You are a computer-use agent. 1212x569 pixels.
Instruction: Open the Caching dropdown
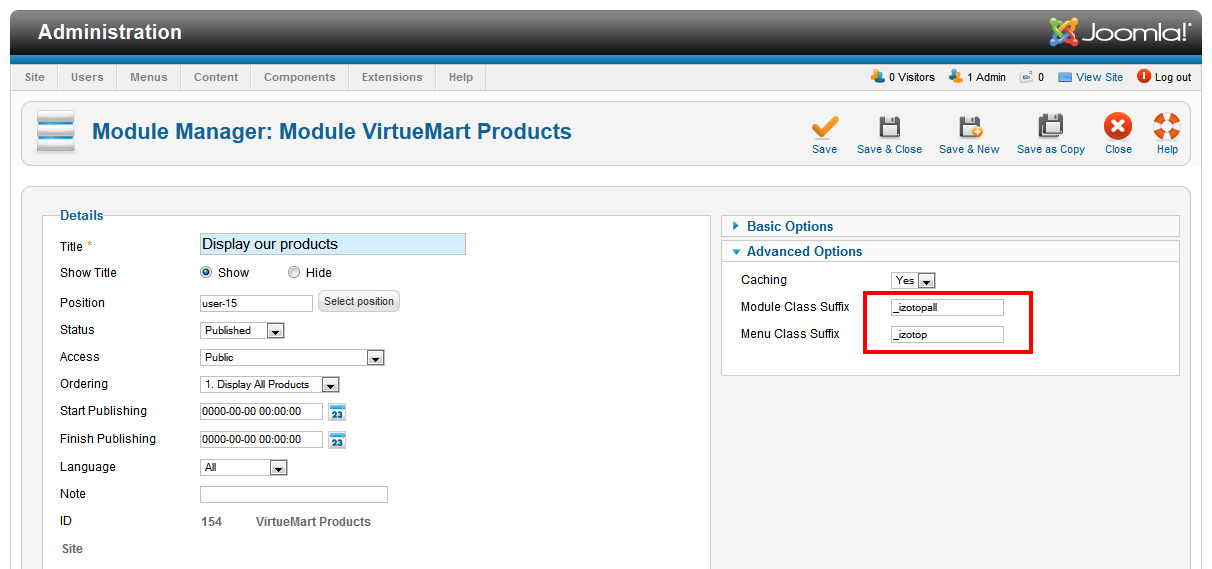tap(913, 281)
